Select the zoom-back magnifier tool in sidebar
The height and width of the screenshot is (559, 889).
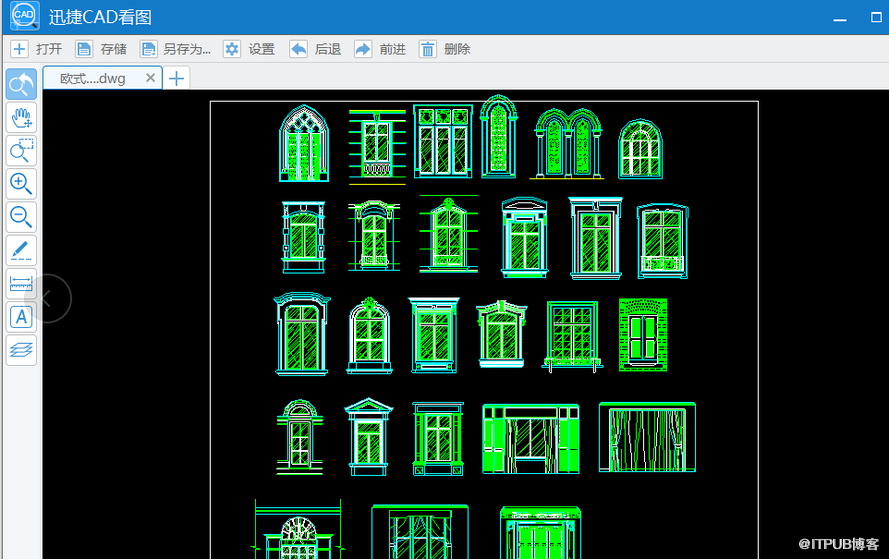22,84
